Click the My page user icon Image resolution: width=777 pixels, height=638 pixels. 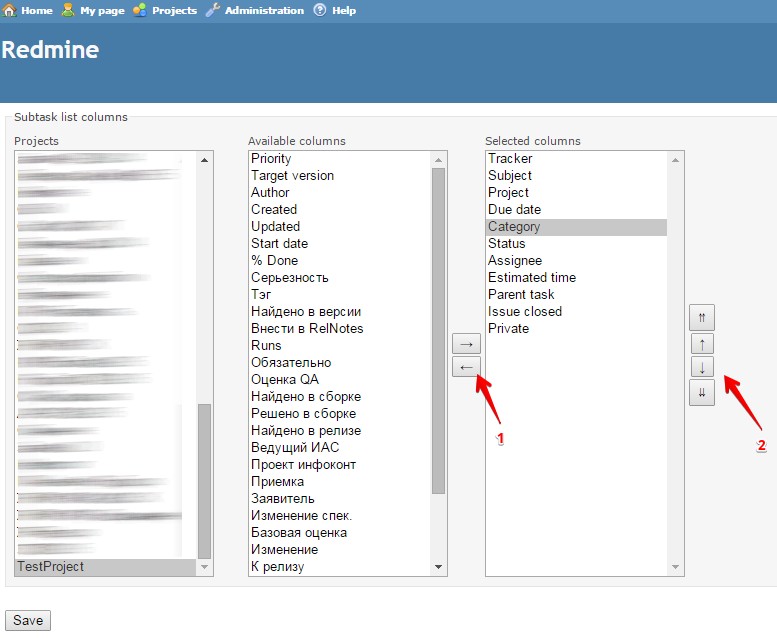click(x=68, y=10)
